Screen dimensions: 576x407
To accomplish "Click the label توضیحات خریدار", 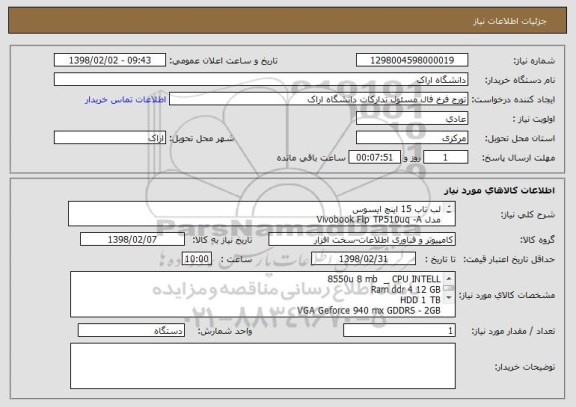I will coord(525,367).
